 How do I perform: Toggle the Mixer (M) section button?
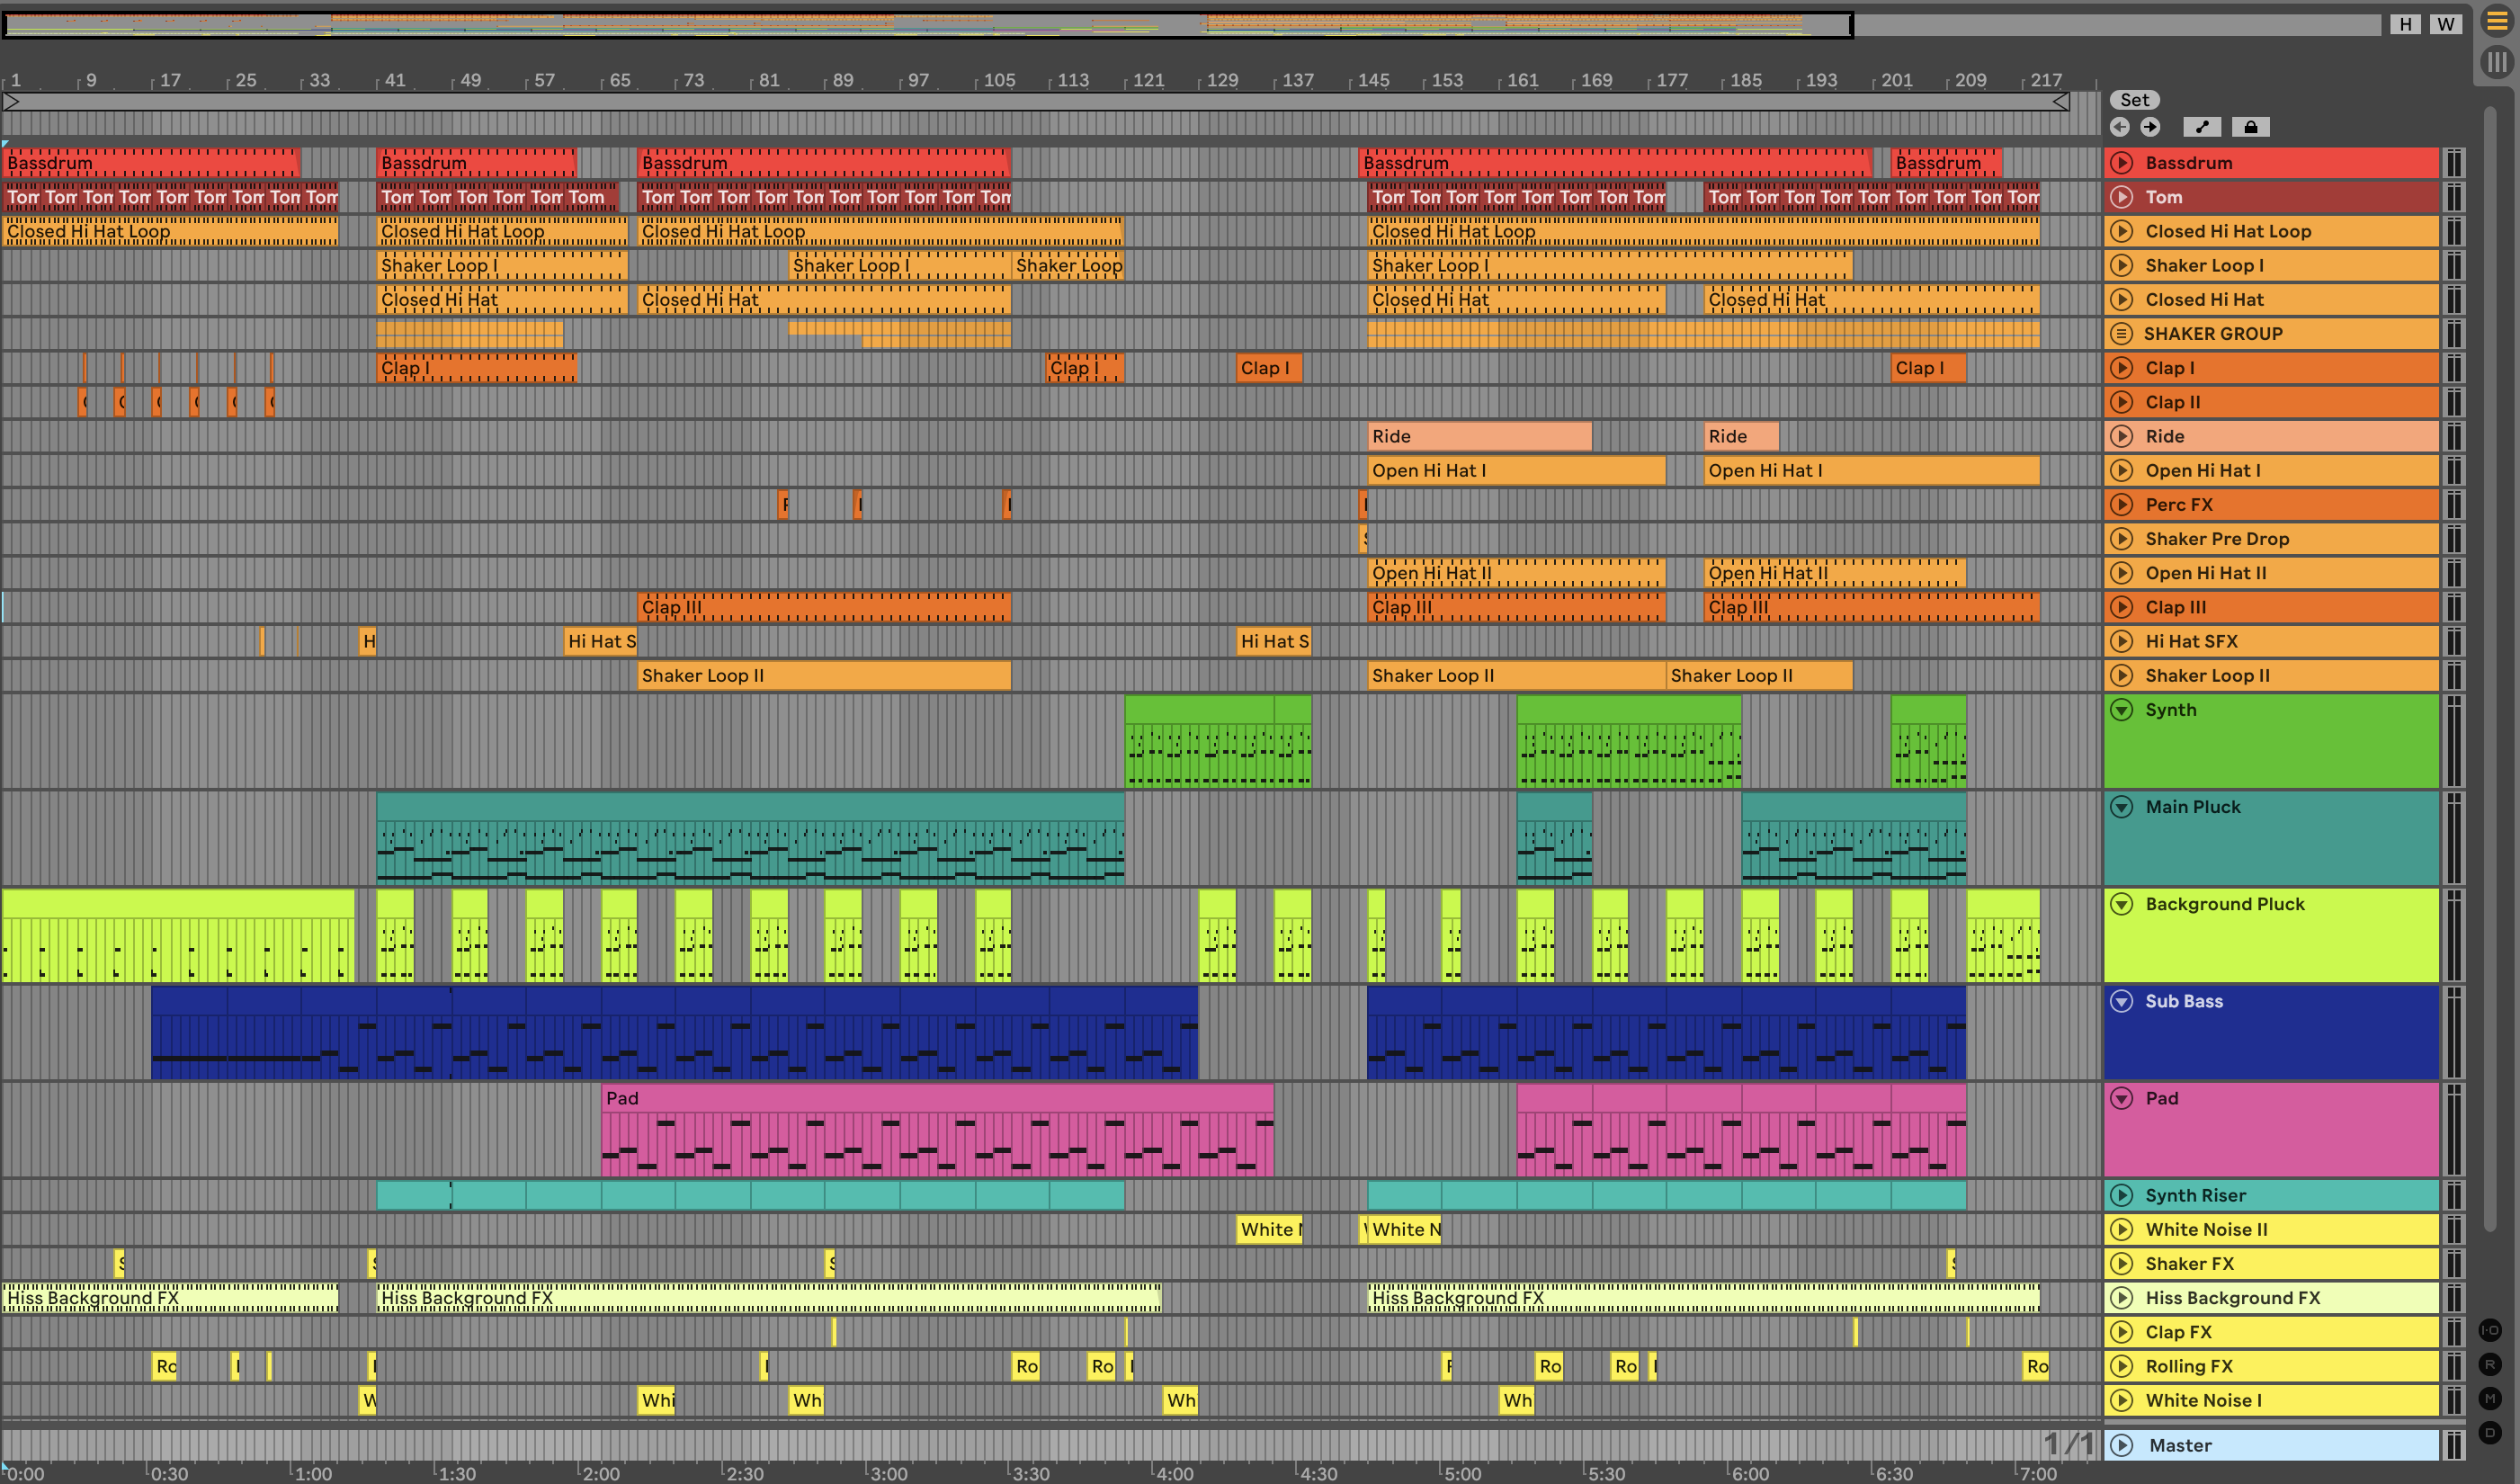pyautogui.click(x=2490, y=1398)
